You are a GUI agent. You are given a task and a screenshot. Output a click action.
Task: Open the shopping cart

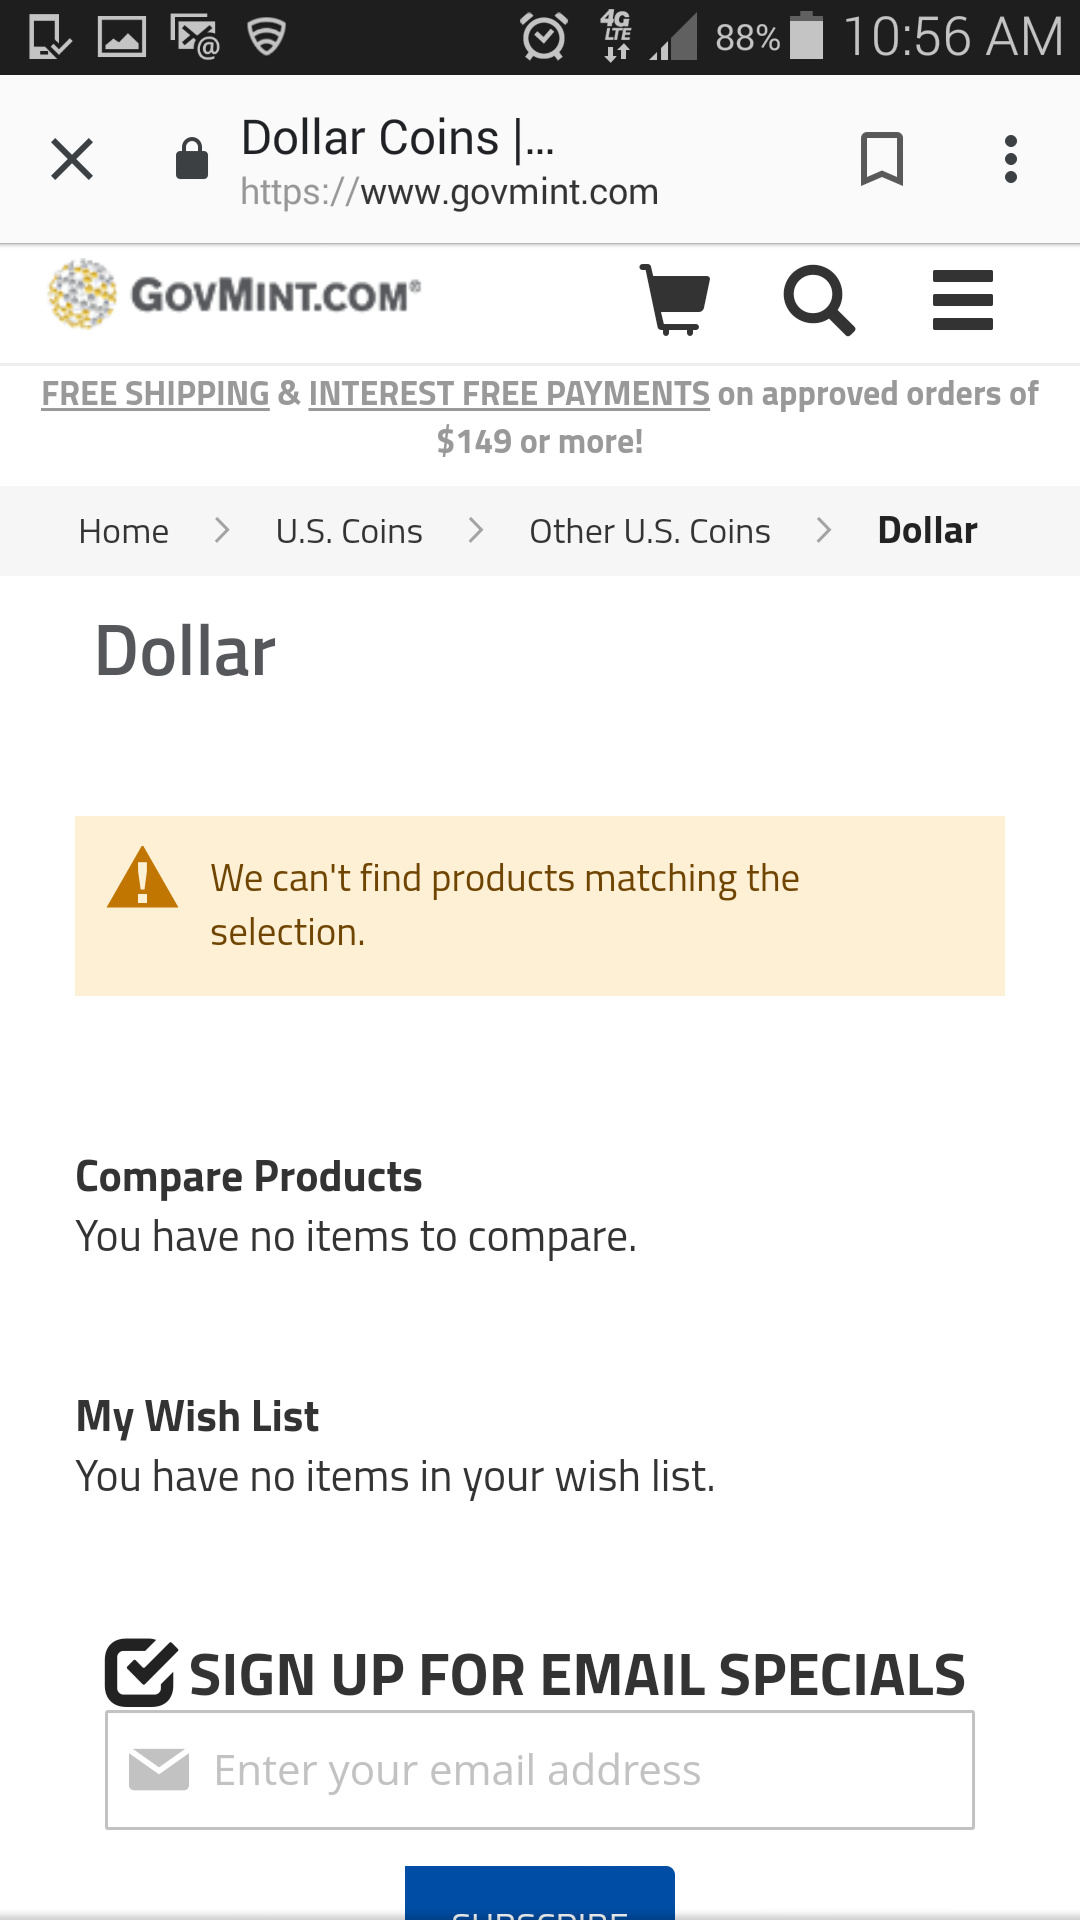[x=676, y=299]
